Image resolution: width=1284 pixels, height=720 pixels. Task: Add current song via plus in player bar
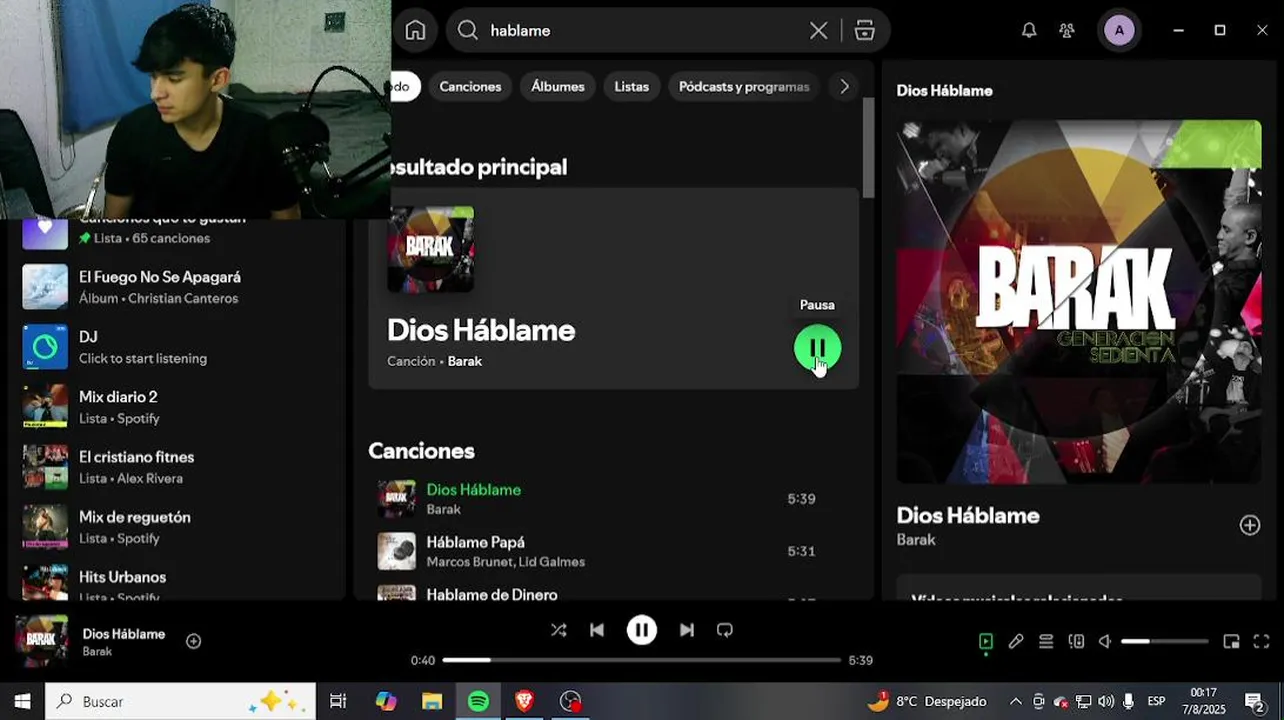tap(194, 641)
